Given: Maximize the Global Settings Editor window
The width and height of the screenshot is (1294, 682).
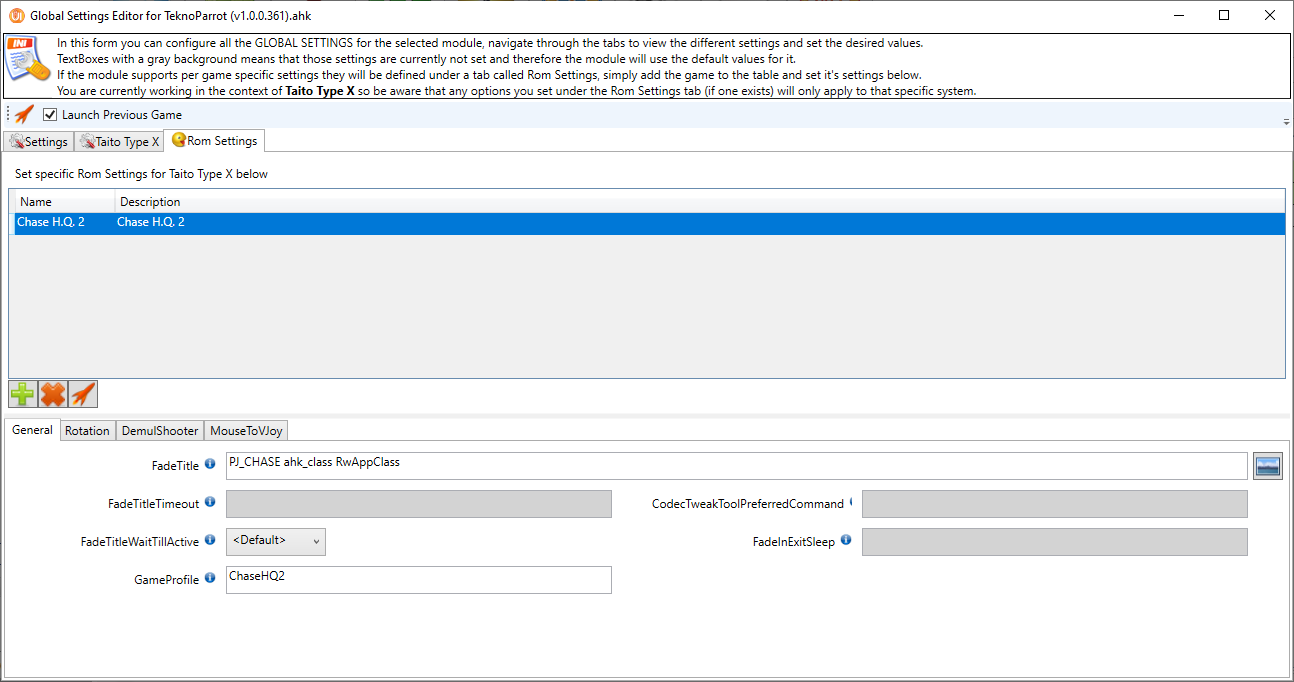Looking at the screenshot, I should (1224, 15).
